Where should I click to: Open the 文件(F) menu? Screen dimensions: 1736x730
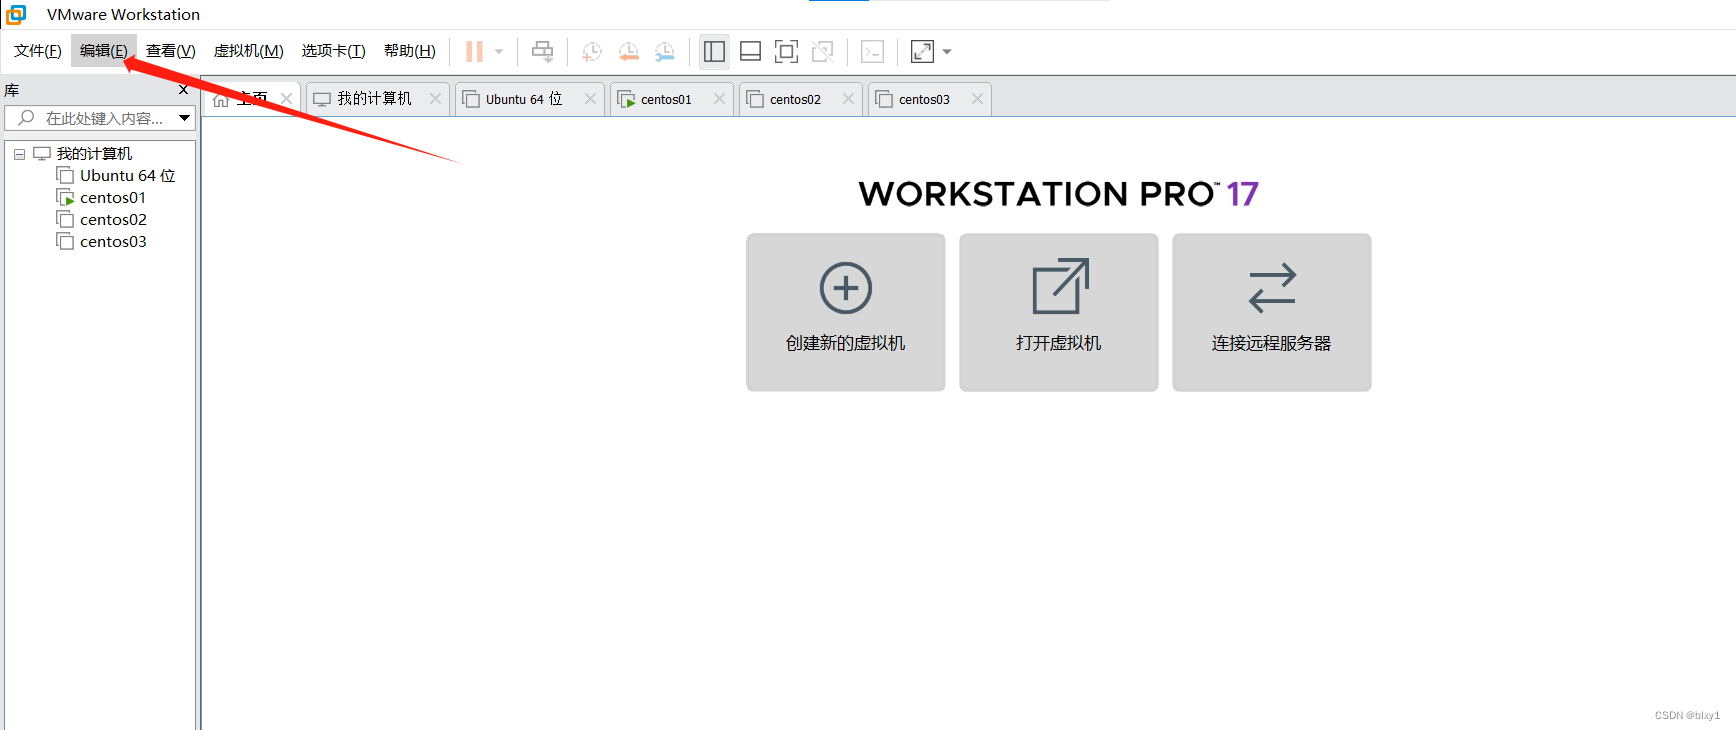38,51
